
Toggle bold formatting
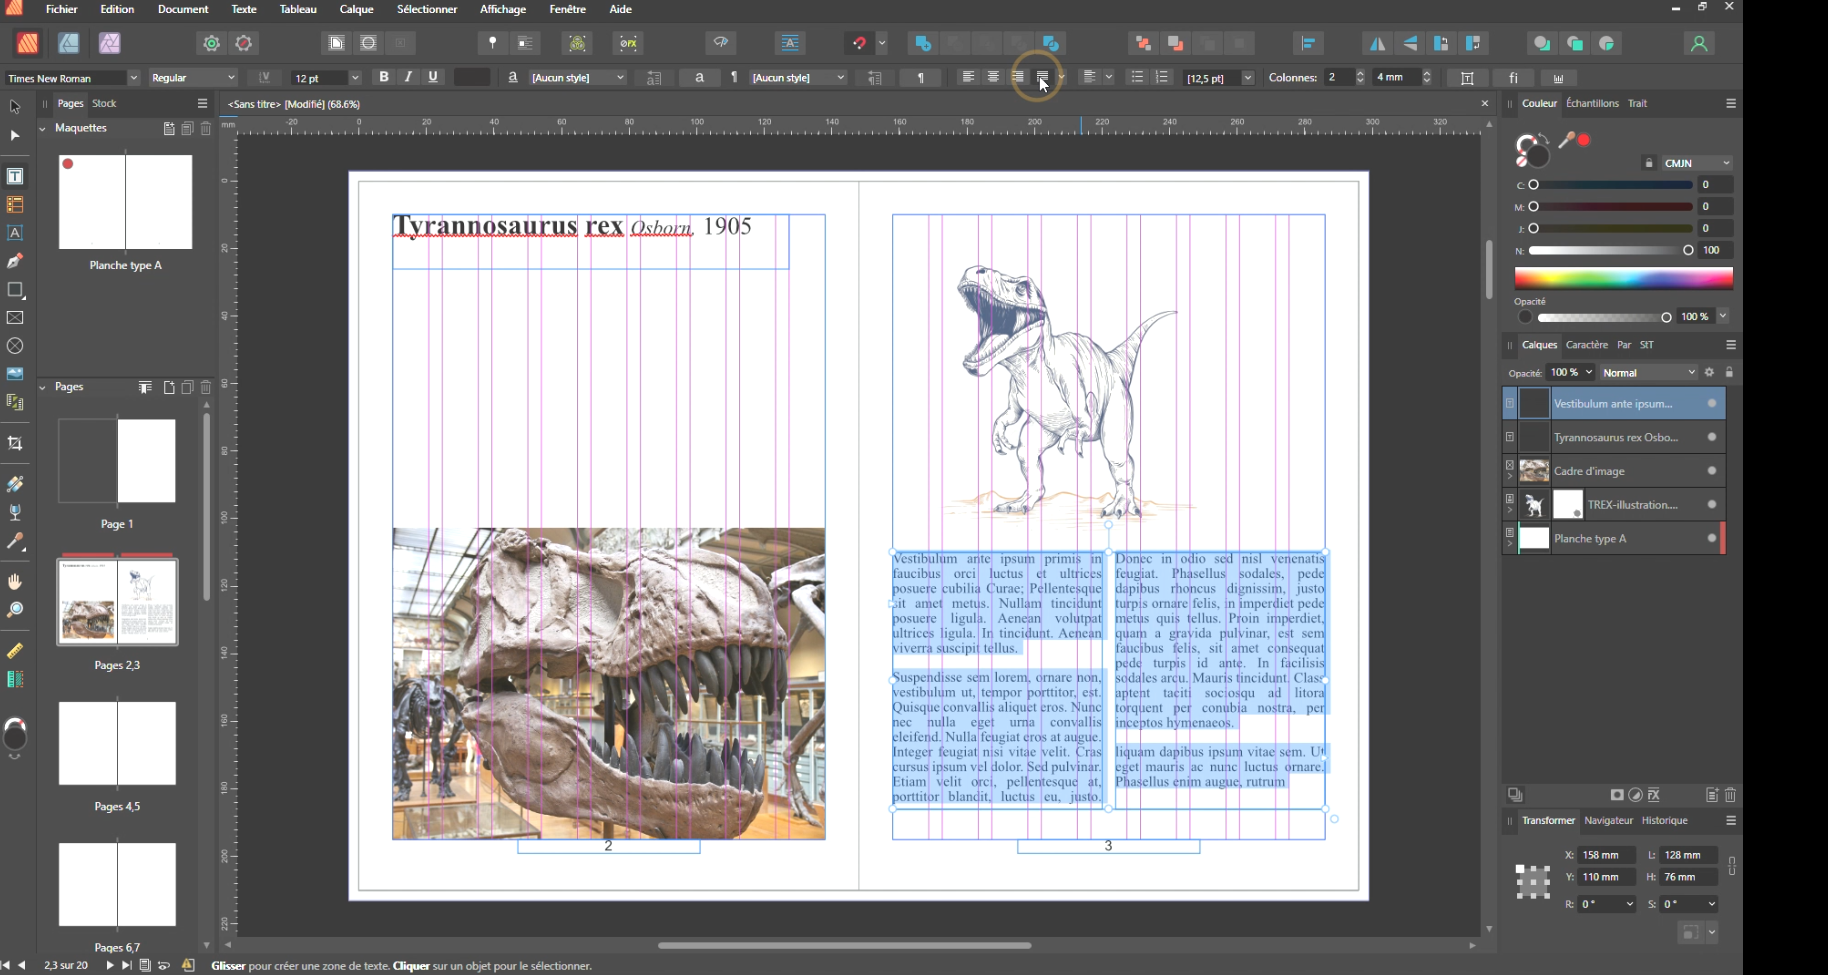(x=384, y=77)
